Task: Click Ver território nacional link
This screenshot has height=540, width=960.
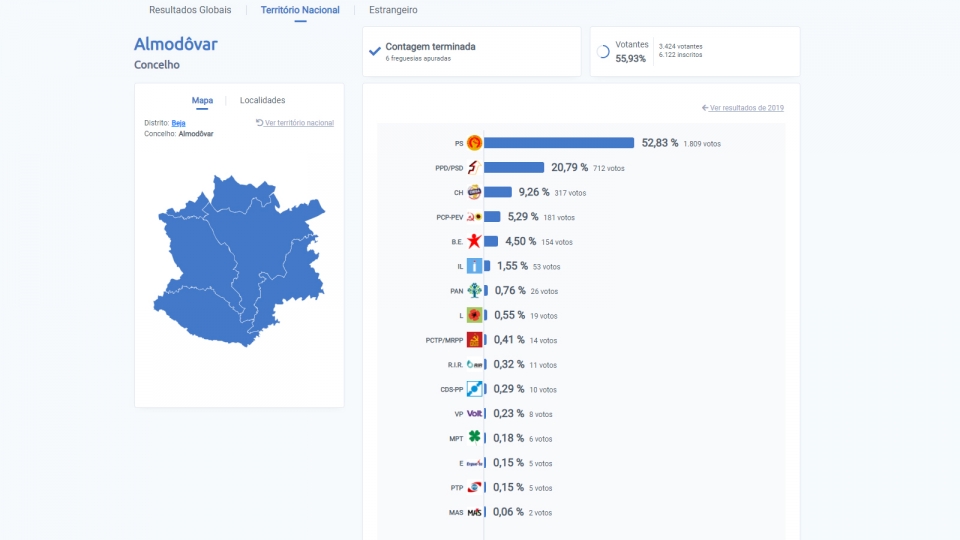Action: [x=295, y=122]
